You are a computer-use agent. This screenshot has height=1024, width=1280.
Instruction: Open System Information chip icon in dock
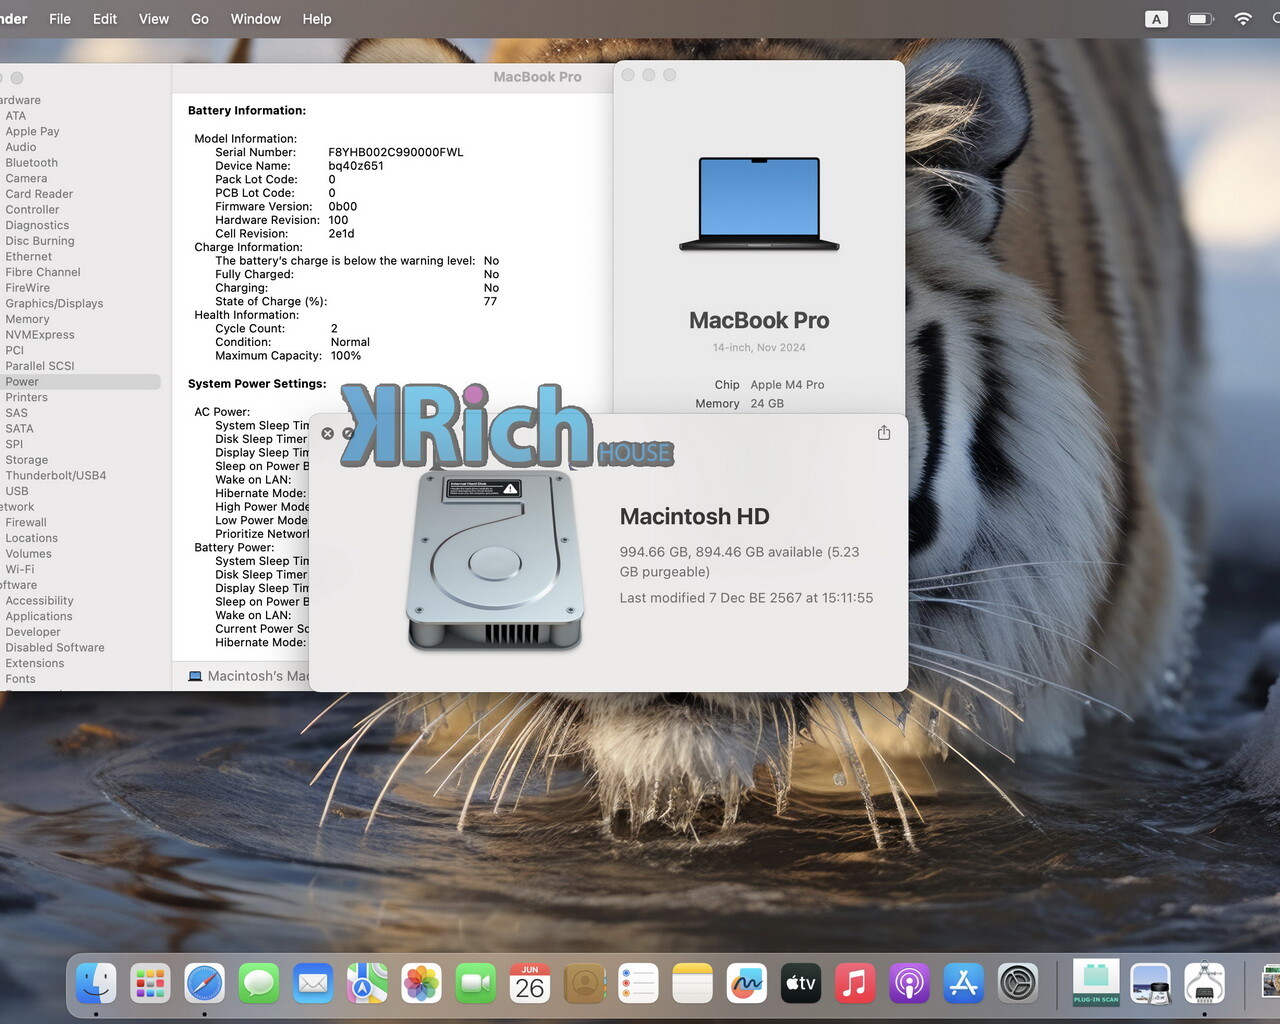tap(1204, 984)
